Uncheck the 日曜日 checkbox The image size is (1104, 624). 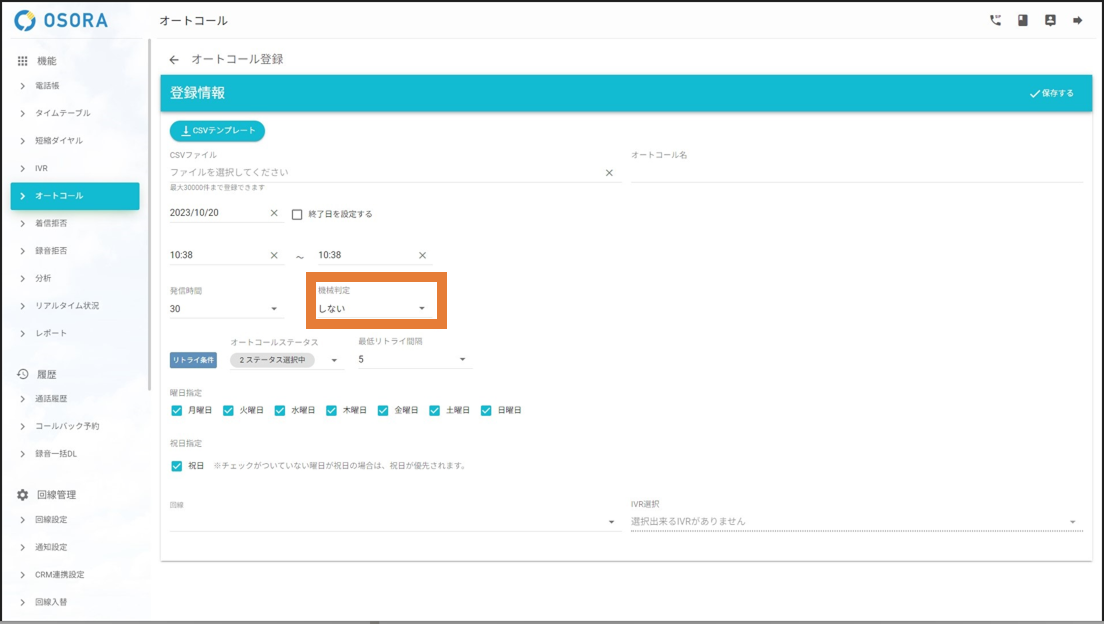click(x=487, y=410)
